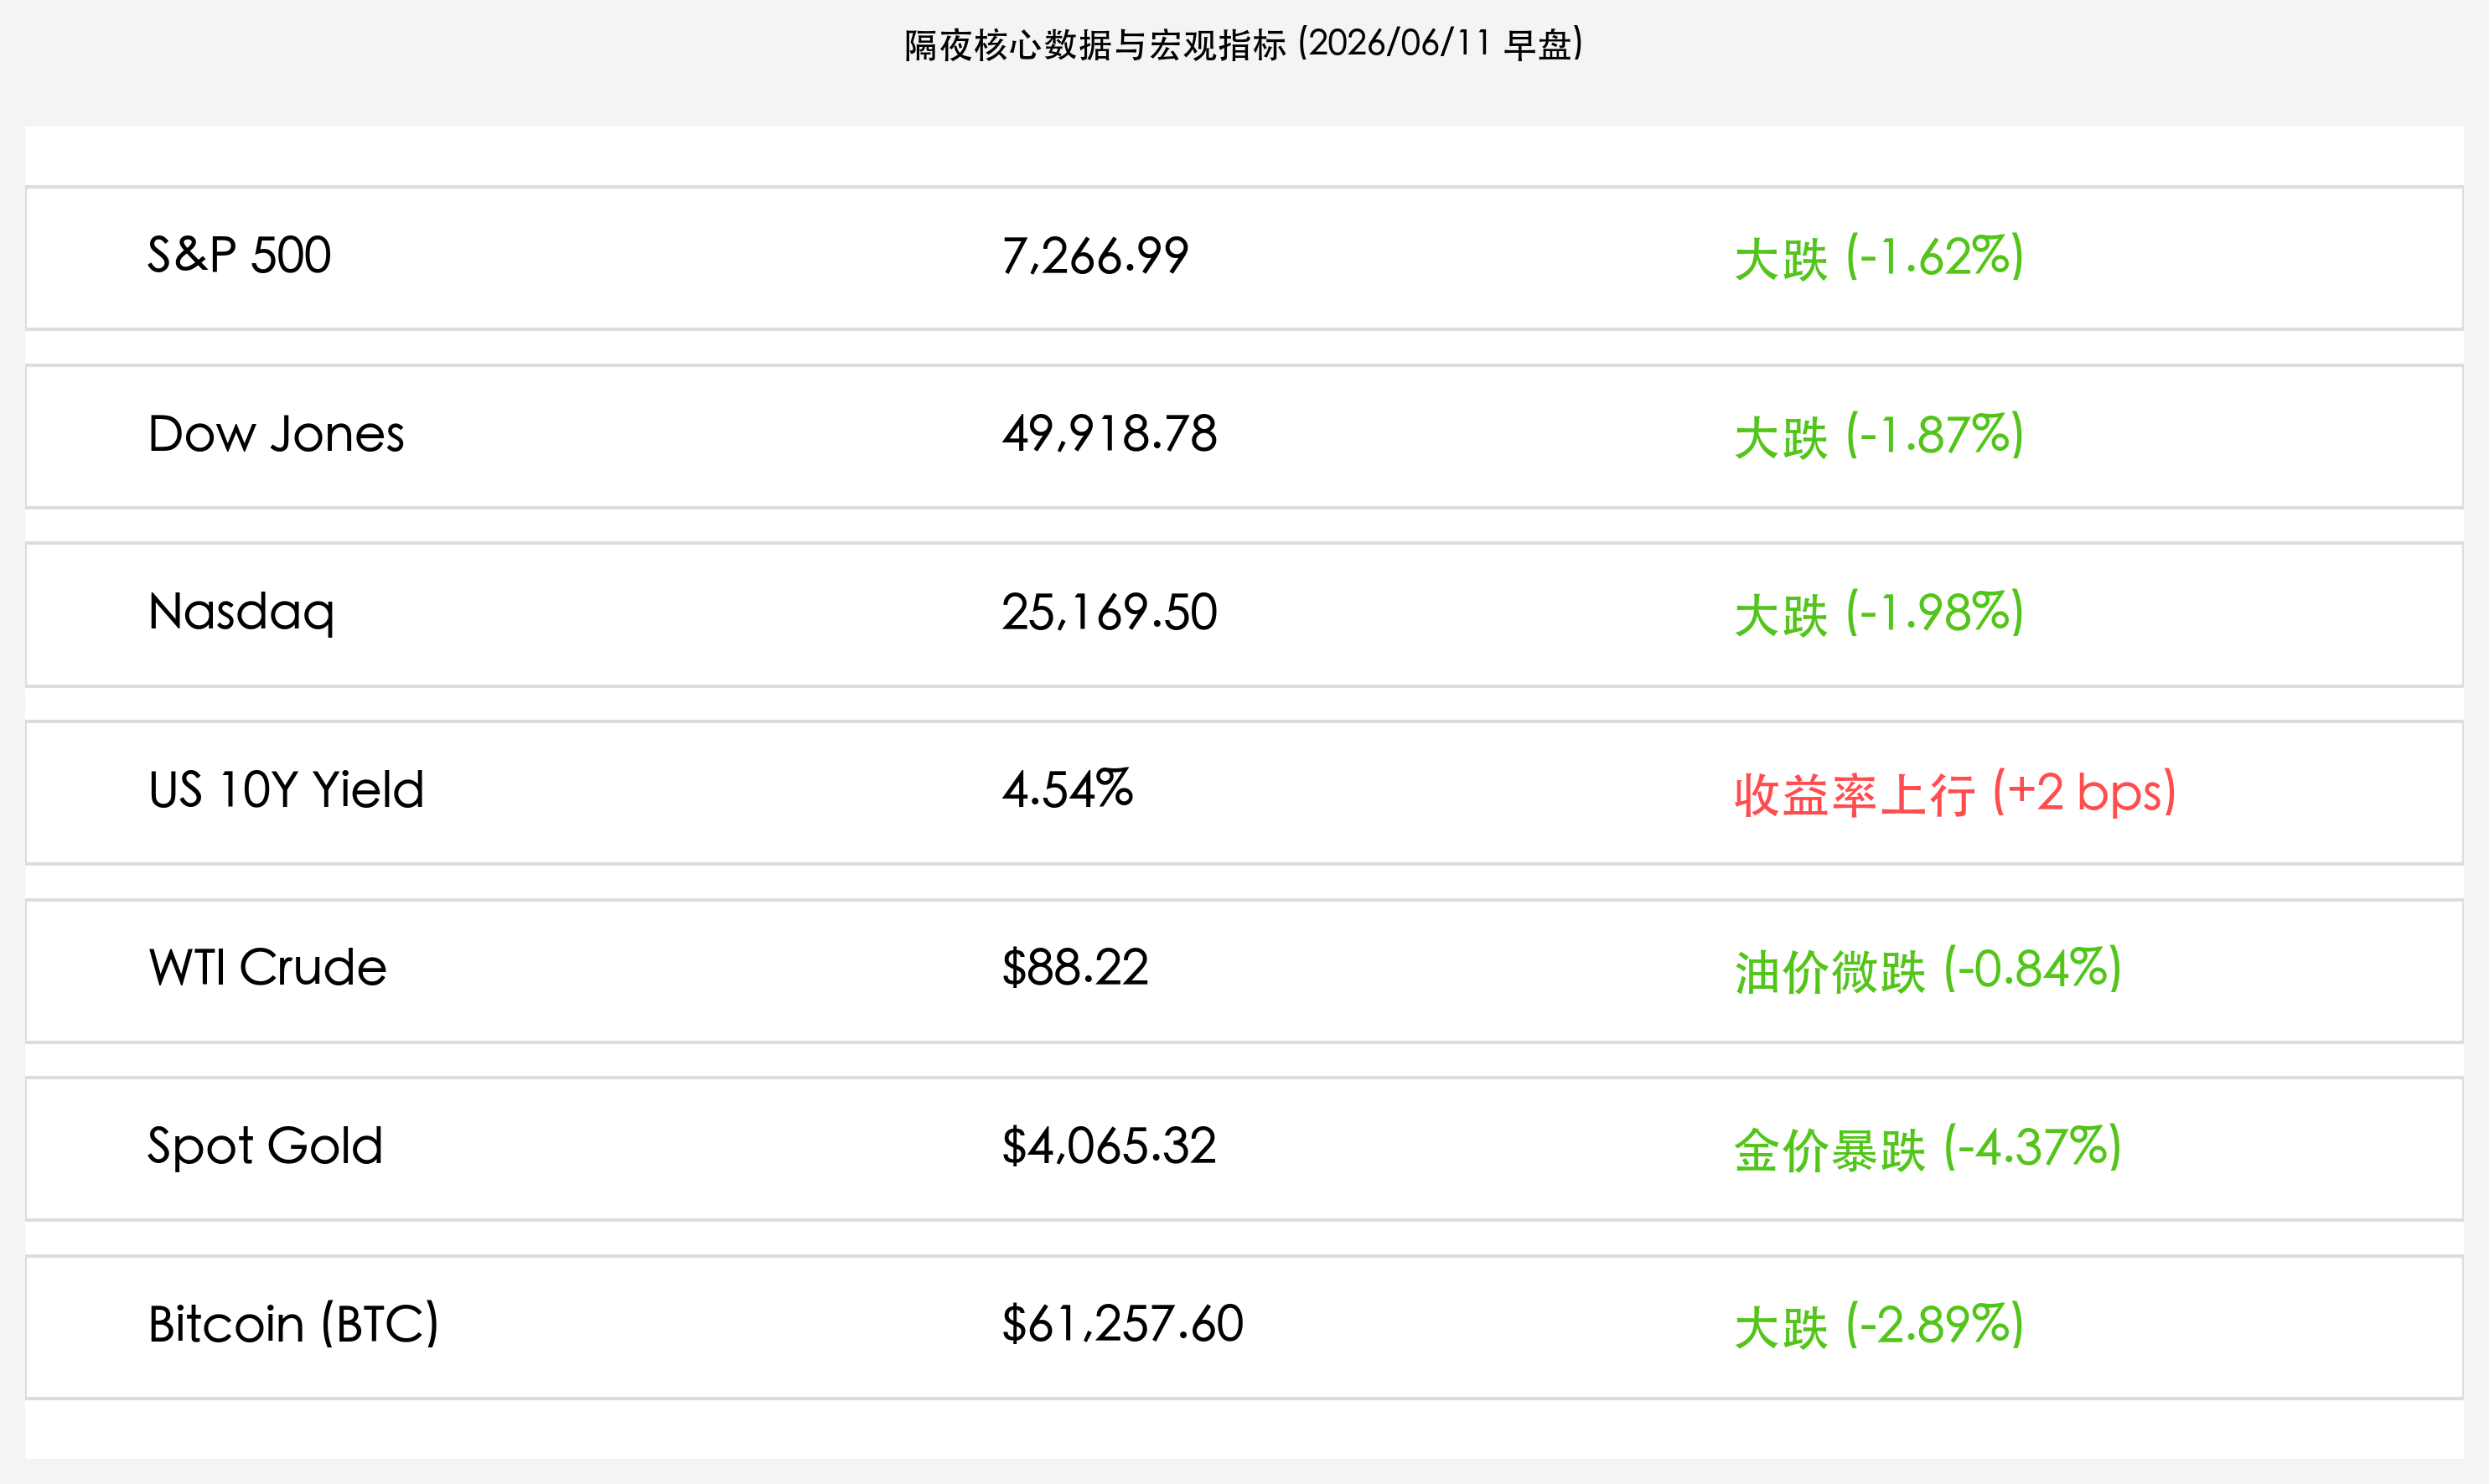Click the title 隔夜核心数据与宏观指标 header
Viewport: 2489px width, 1484px height.
coord(1243,45)
